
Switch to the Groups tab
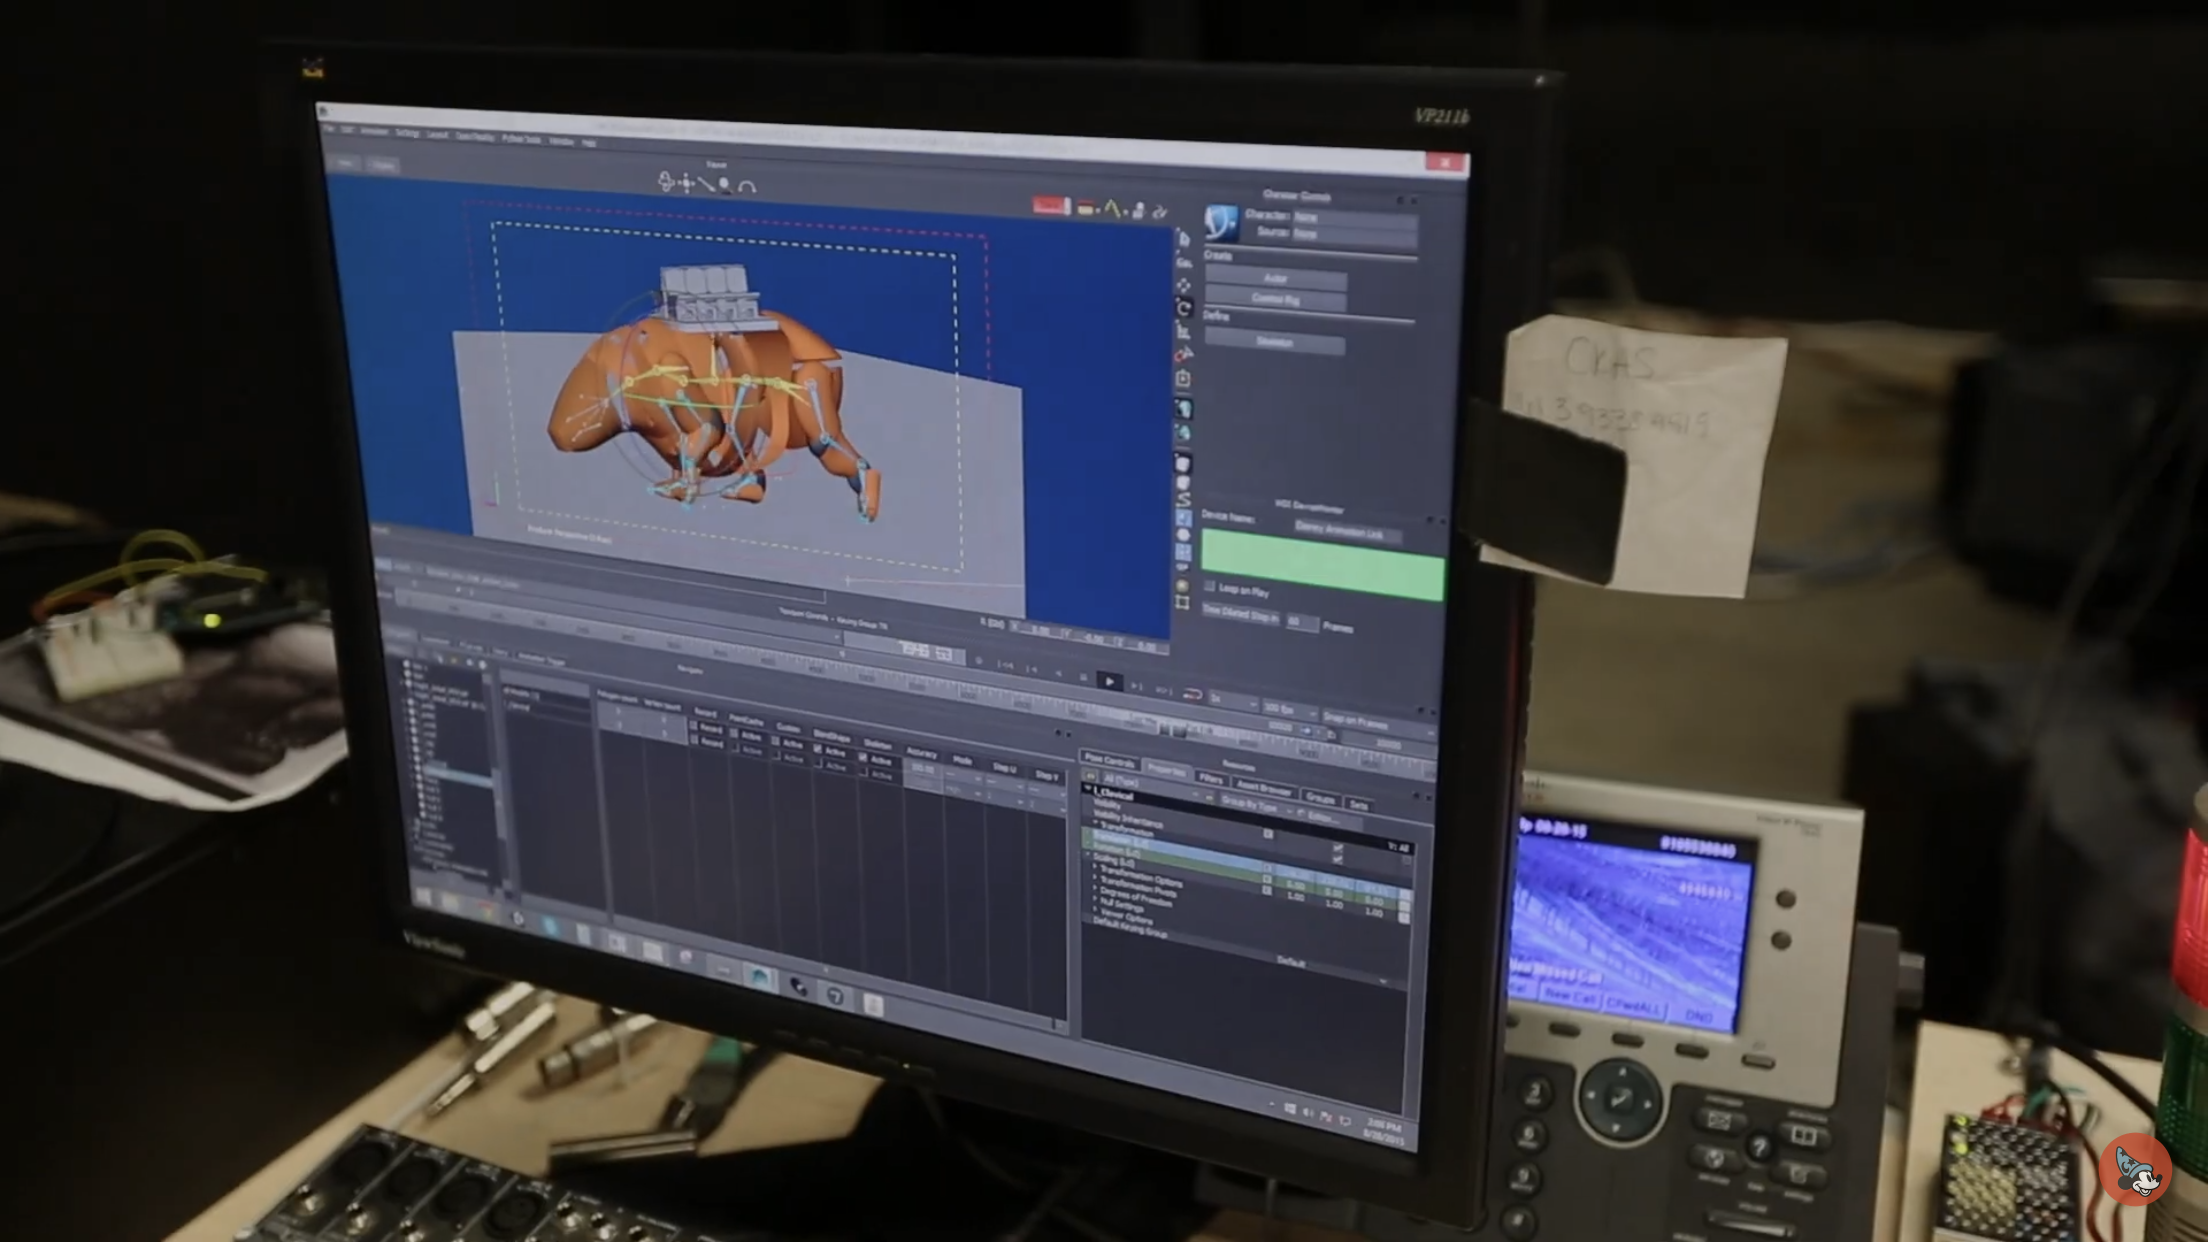[x=1320, y=798]
